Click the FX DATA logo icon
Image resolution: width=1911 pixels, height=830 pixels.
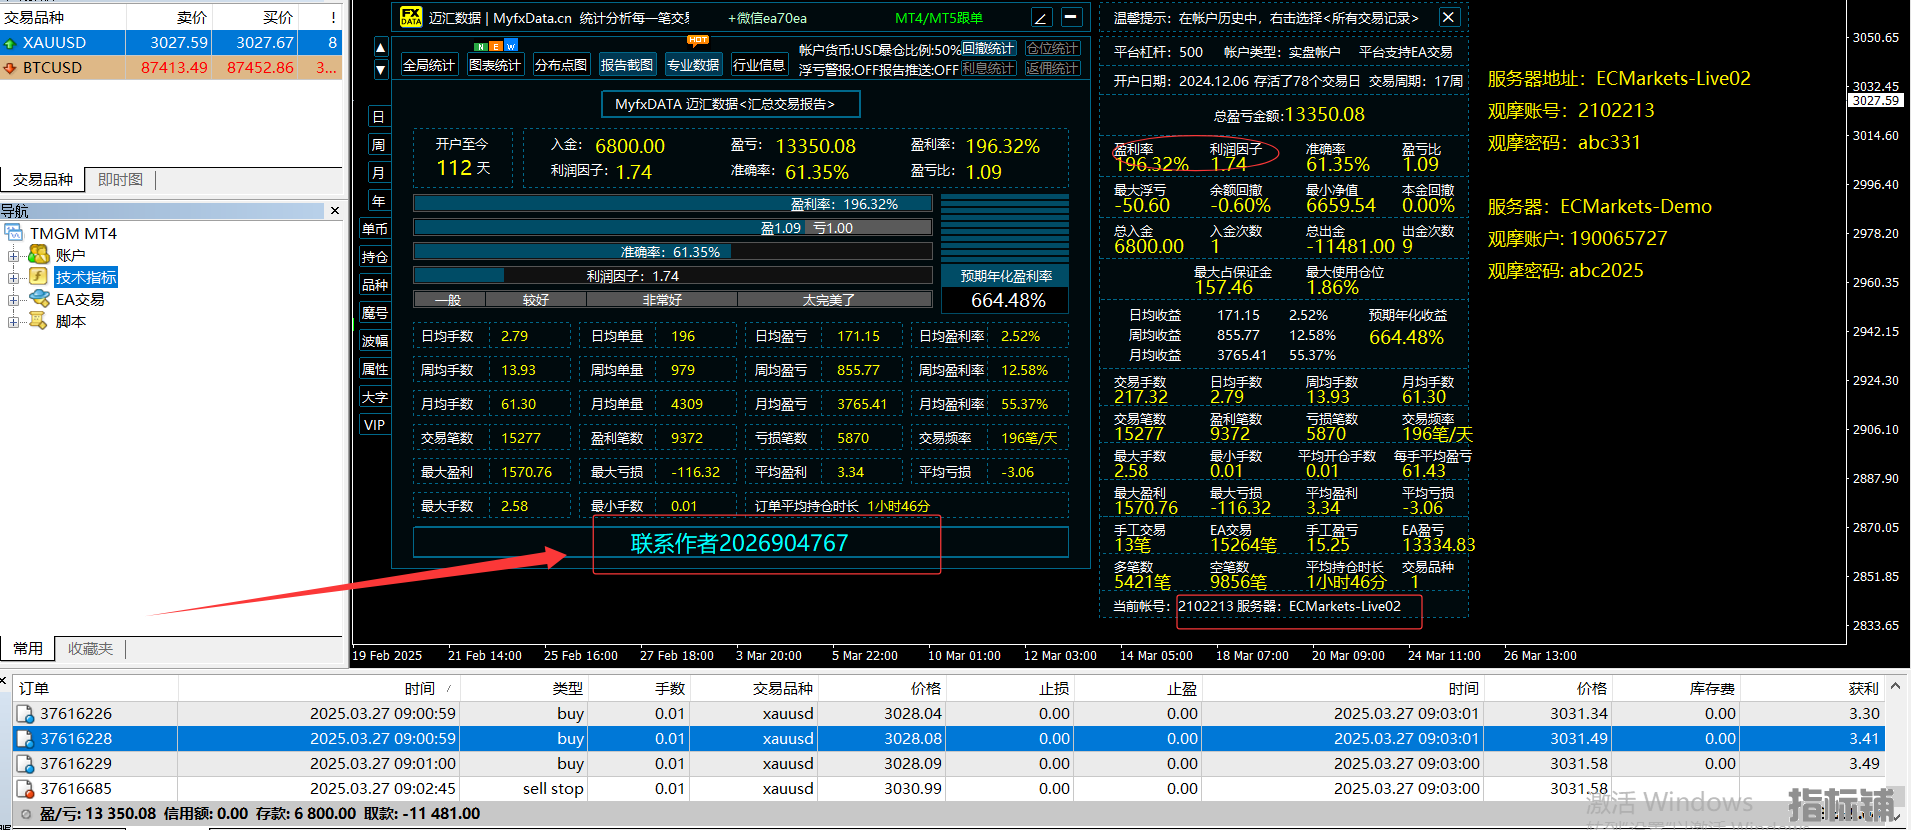coord(410,17)
